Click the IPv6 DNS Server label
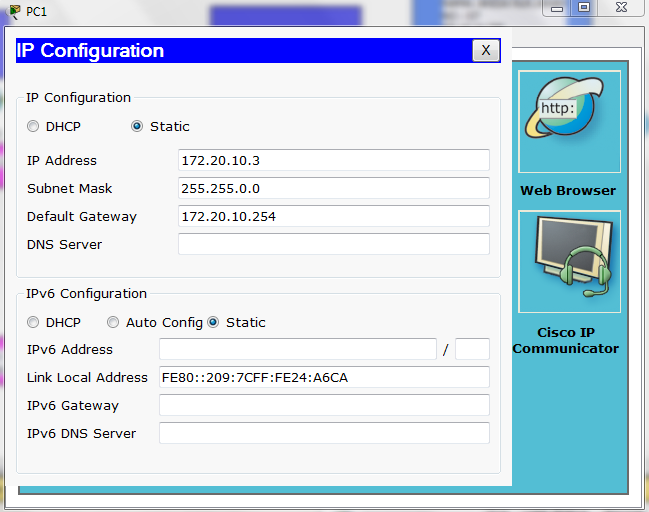Screen dimensions: 649x512 pos(81,433)
